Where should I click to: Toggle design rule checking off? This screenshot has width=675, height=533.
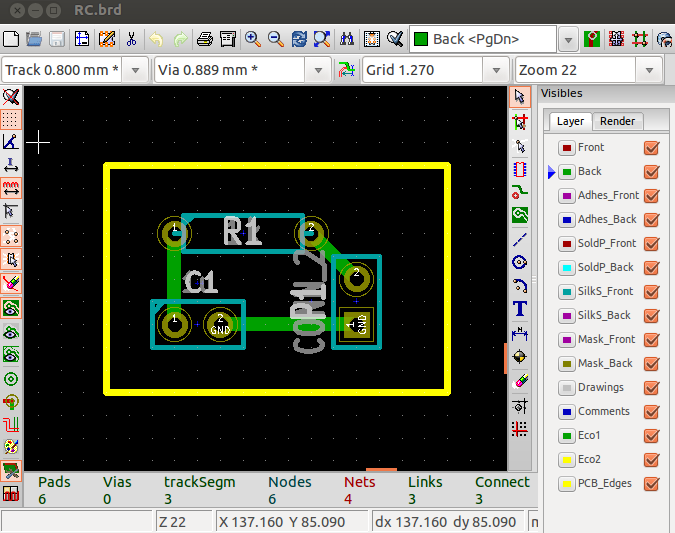(x=11, y=96)
